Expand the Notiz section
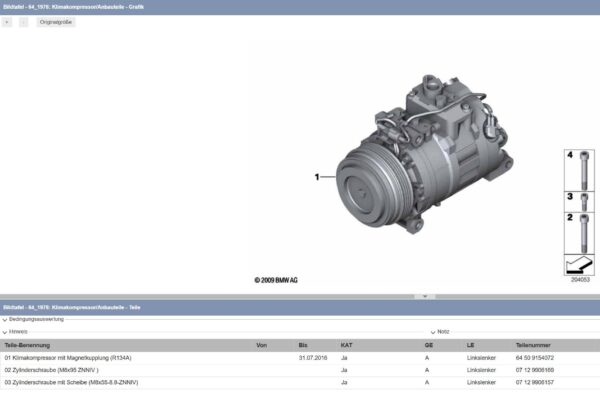This screenshot has width=600, height=394. pyautogui.click(x=440, y=332)
